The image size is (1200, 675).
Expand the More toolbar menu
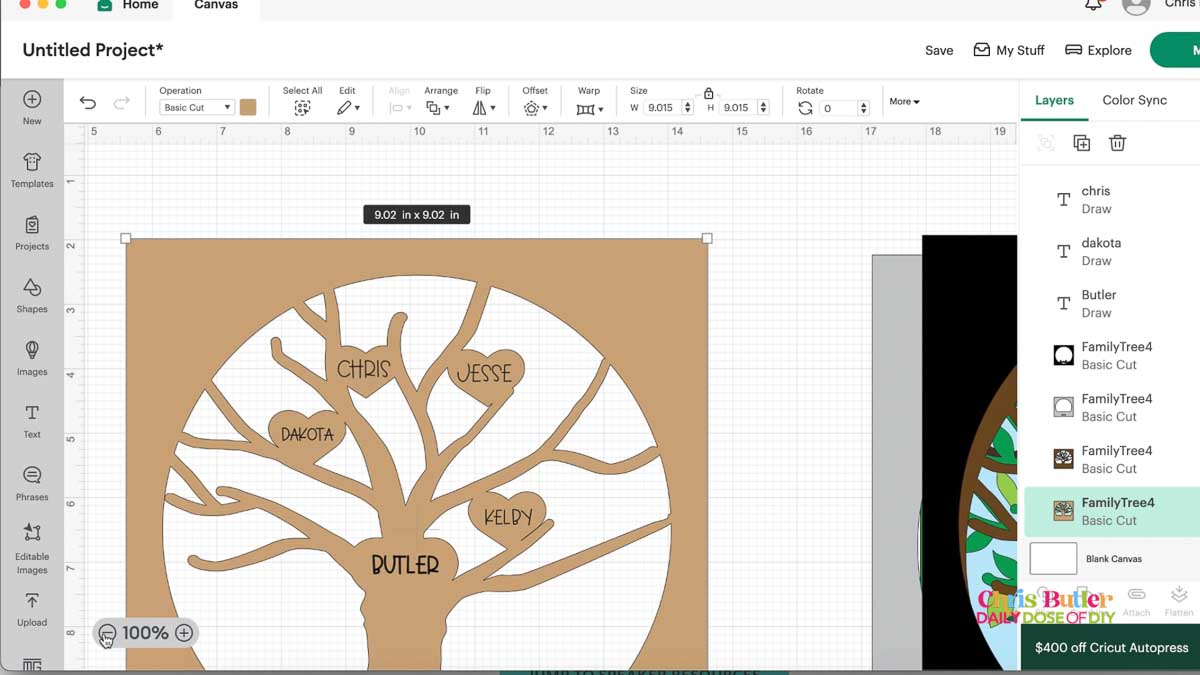tap(905, 101)
